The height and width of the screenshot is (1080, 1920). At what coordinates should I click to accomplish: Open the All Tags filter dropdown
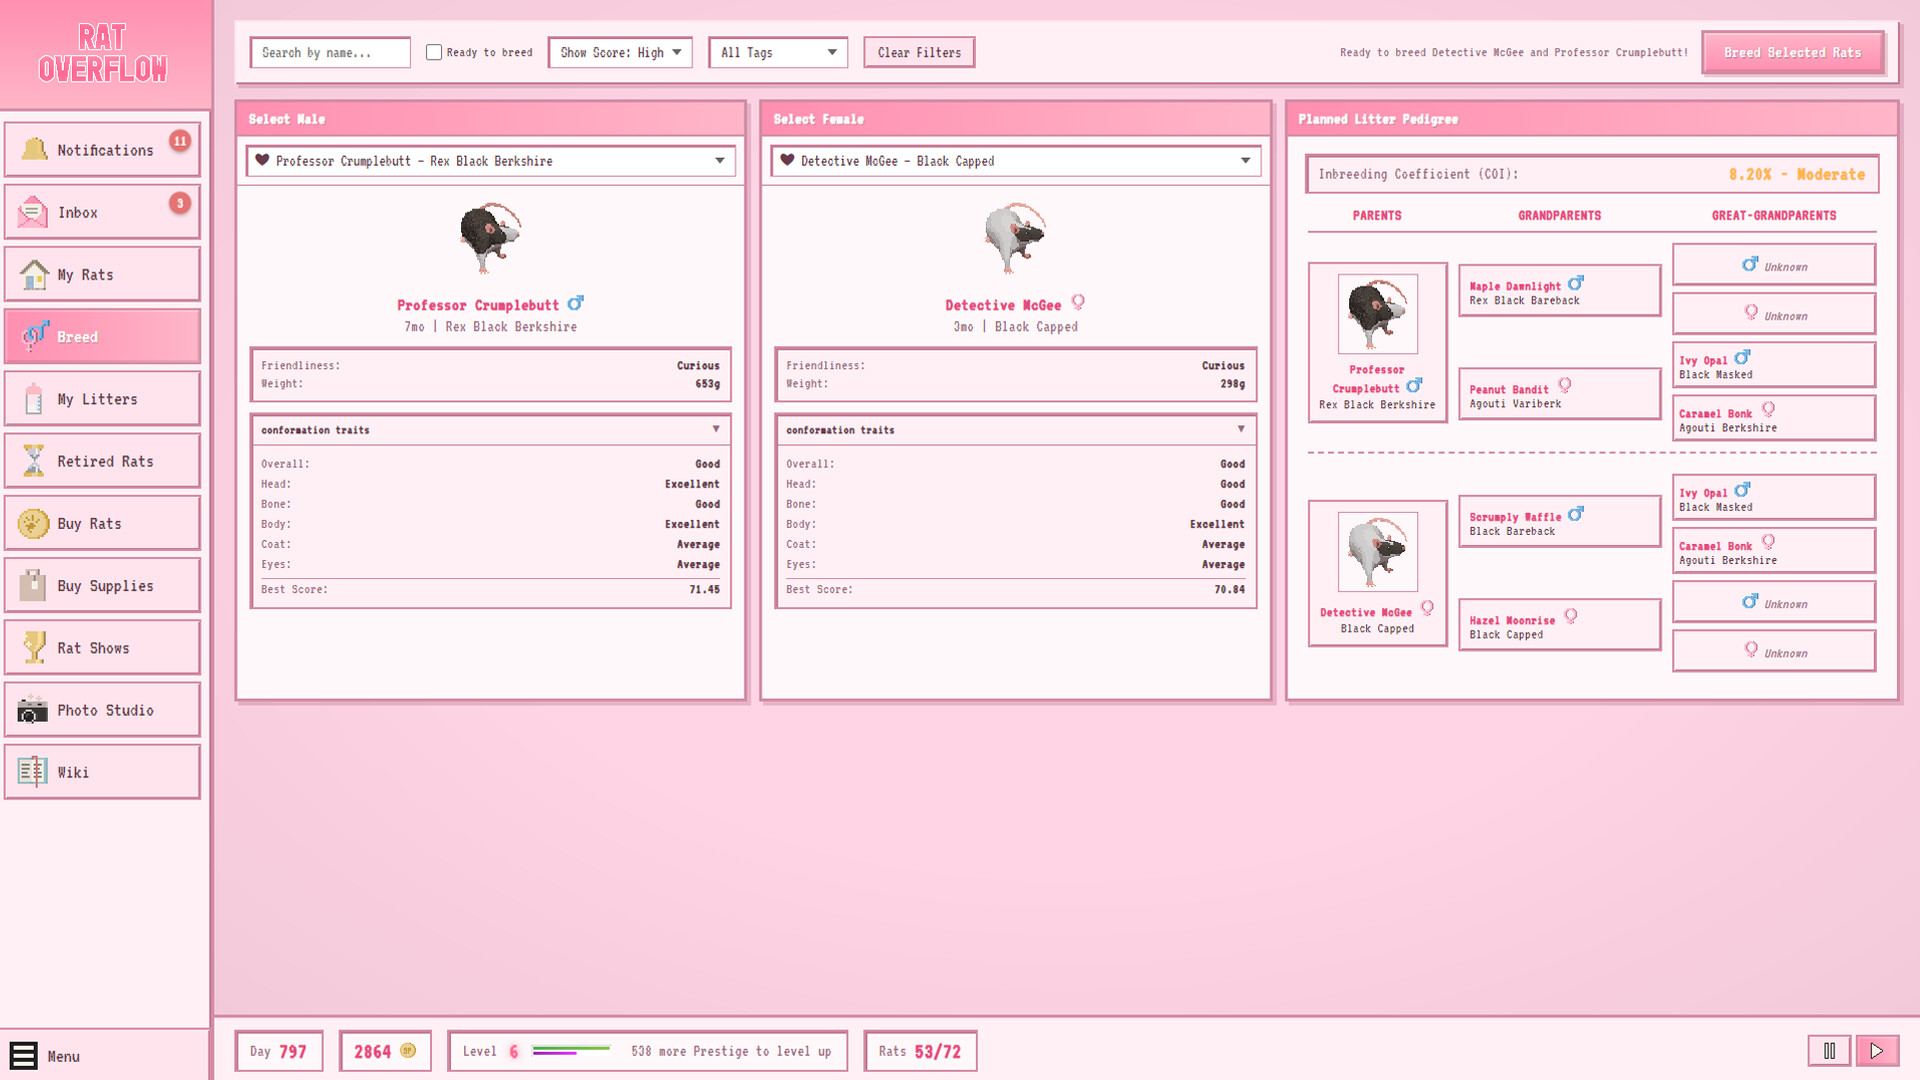pyautogui.click(x=778, y=52)
